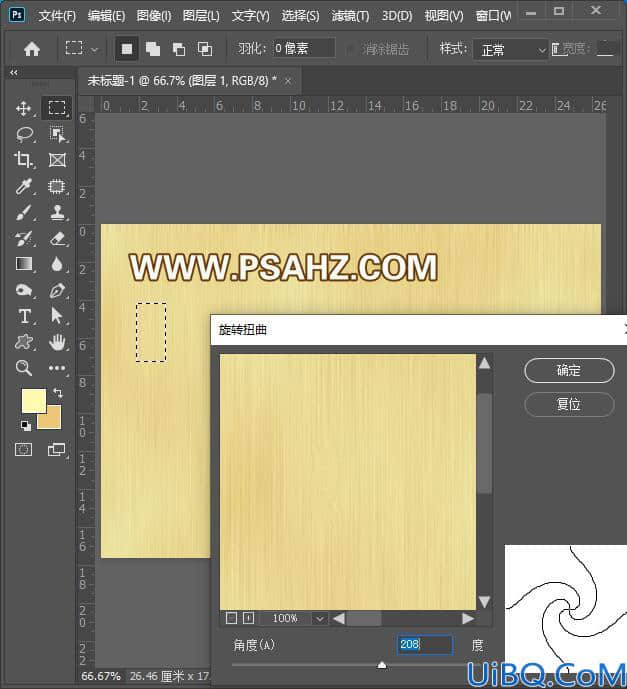
Task: Select the Pen tool
Action: click(57, 290)
